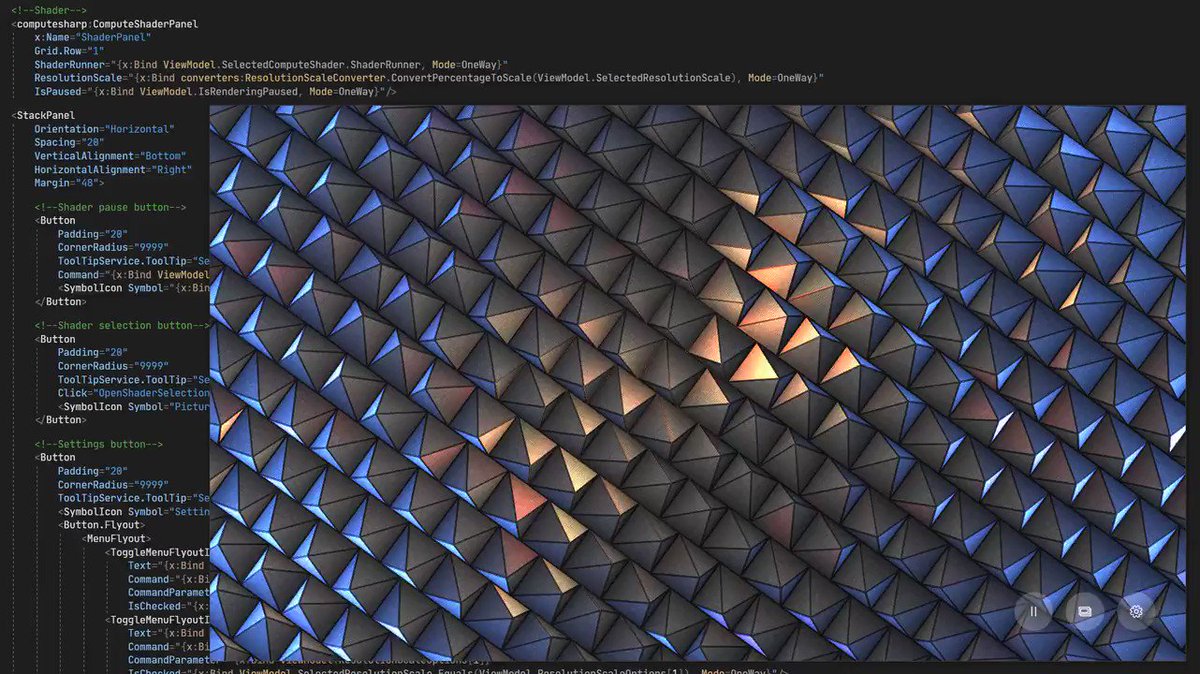Open the settings gear flyout
The image size is (1200, 674).
[x=1136, y=611]
